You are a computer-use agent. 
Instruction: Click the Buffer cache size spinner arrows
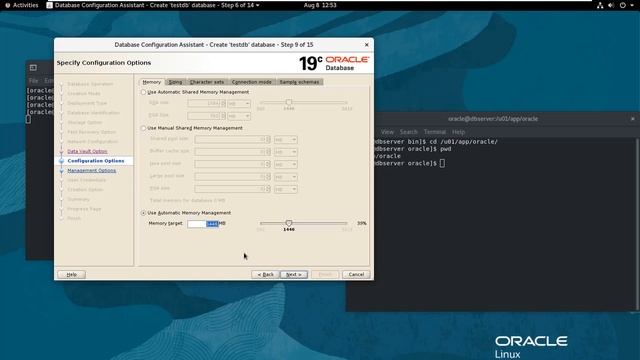pyautogui.click(x=268, y=152)
